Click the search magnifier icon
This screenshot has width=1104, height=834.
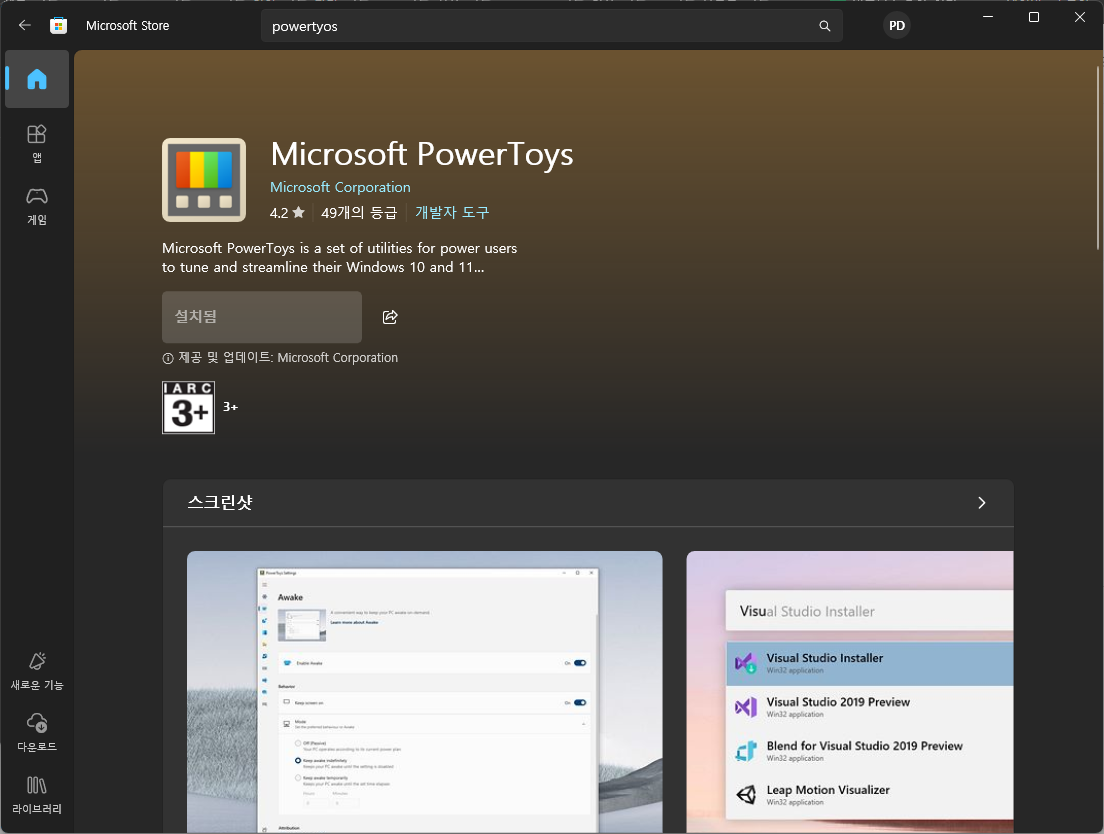point(824,26)
